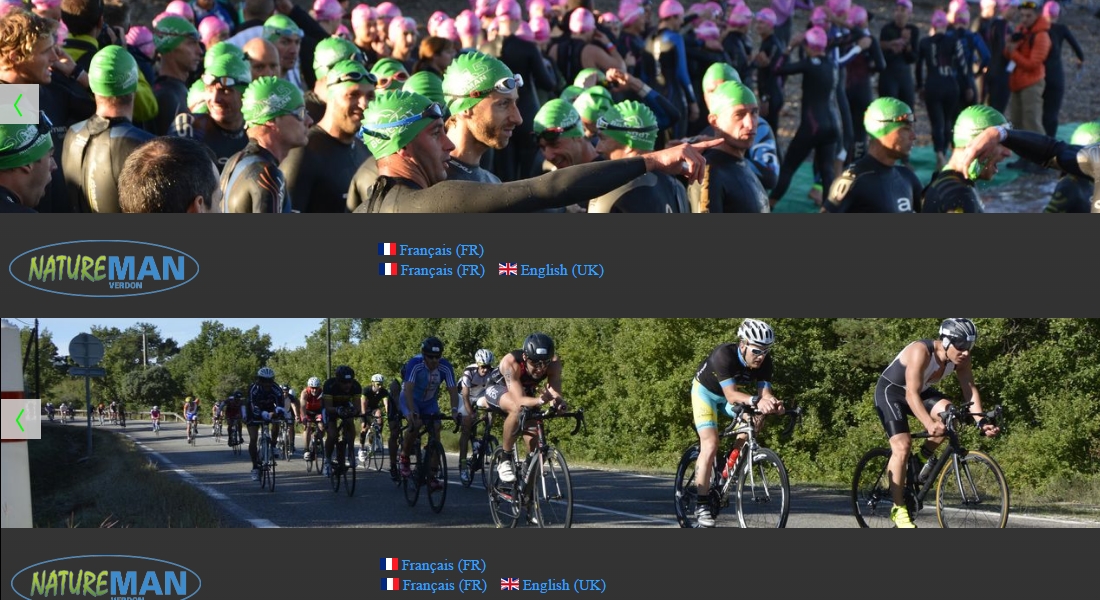Viewport: 1100px width, 600px height.
Task: Switch to English (UK) below cyclists photo
Action: click(x=564, y=585)
